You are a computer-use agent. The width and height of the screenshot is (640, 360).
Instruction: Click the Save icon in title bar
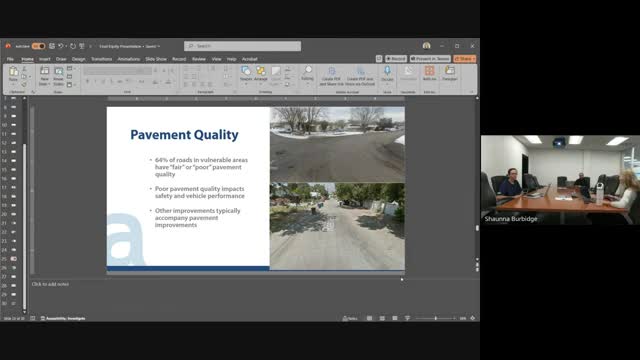52,46
